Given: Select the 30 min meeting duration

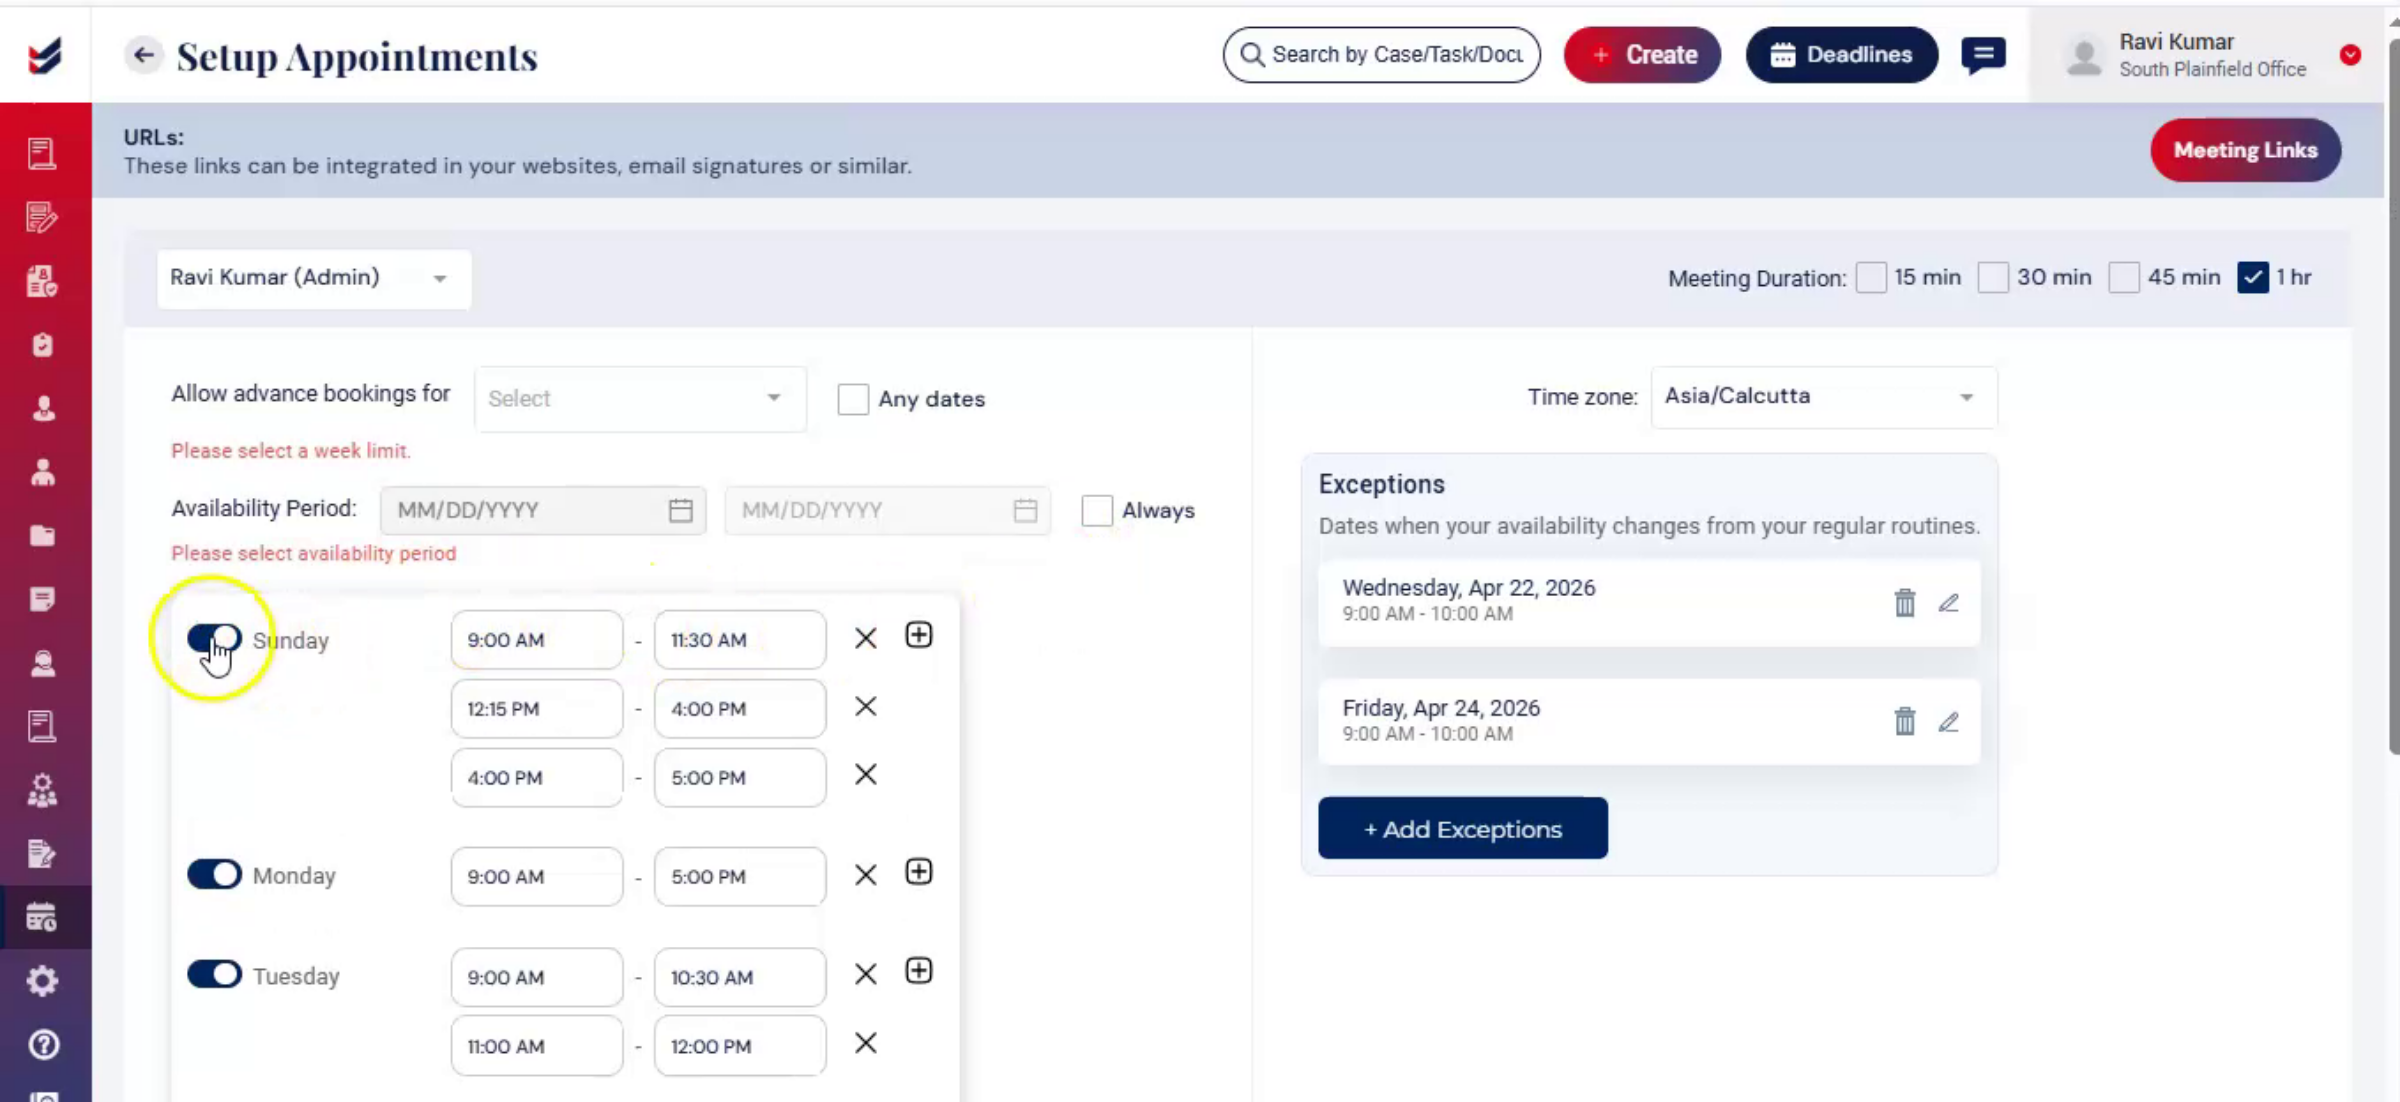Looking at the screenshot, I should coord(1992,277).
